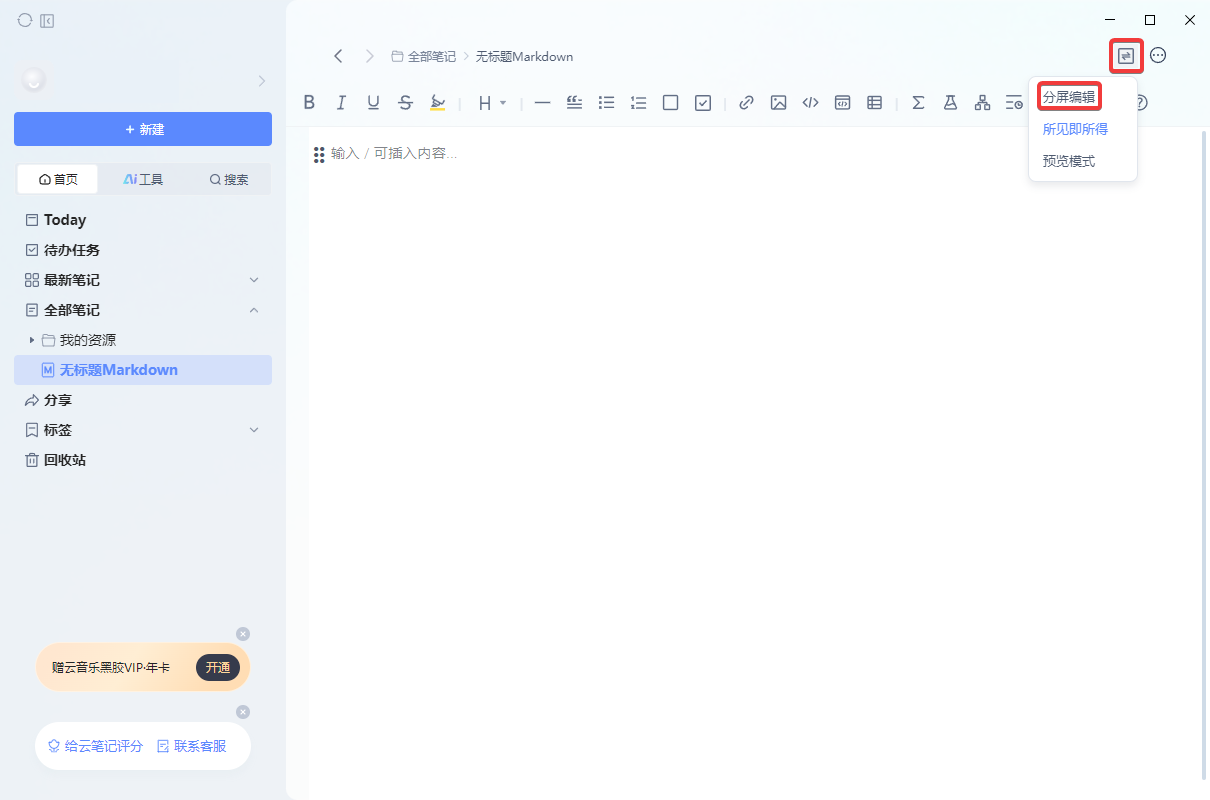Toggle bold formatting

[309, 102]
